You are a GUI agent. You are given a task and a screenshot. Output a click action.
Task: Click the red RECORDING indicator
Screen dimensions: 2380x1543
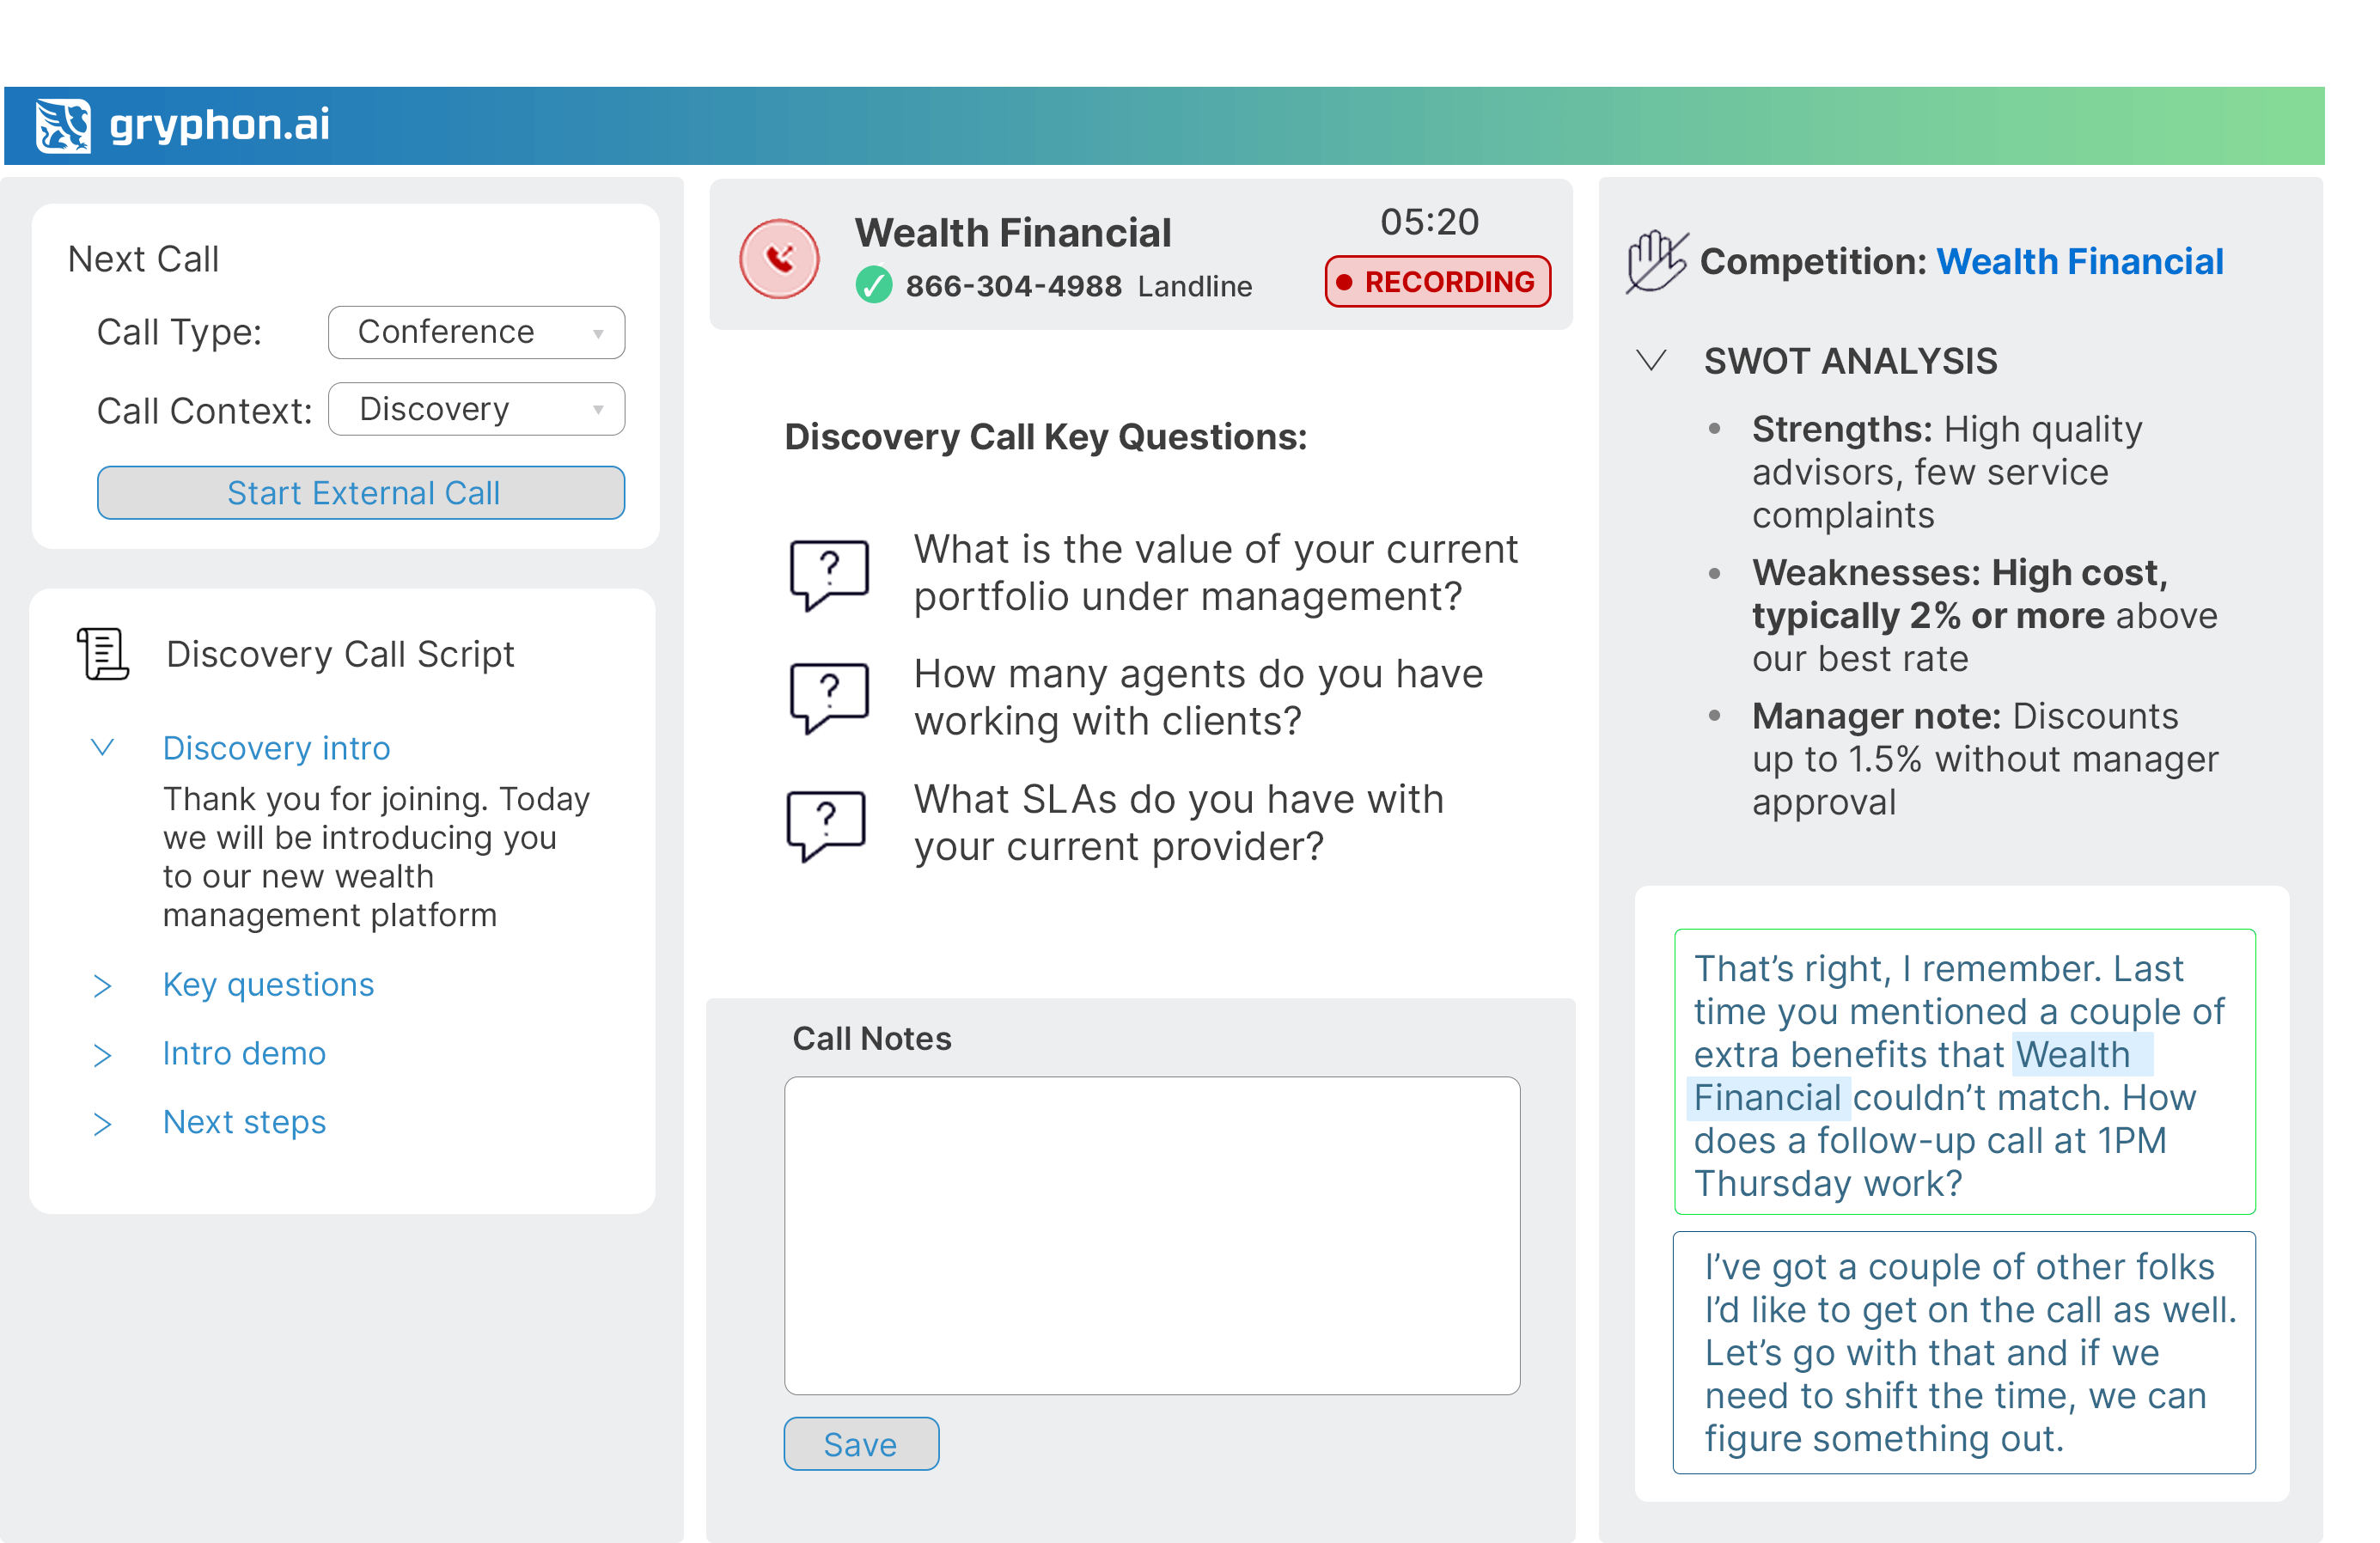(1437, 281)
